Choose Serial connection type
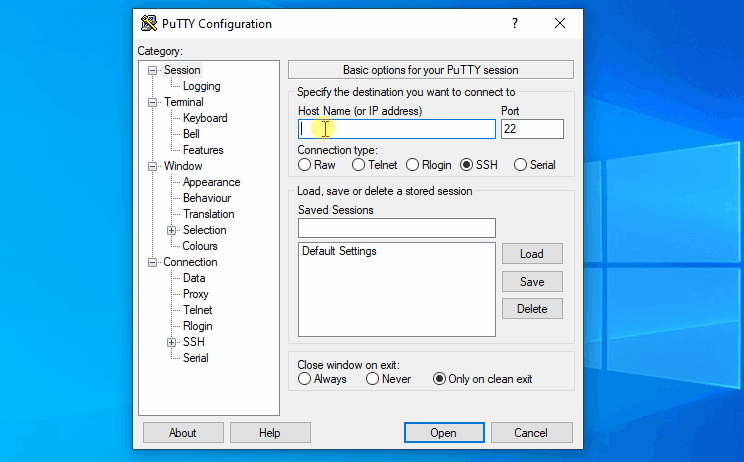This screenshot has height=462, width=744. 520,165
